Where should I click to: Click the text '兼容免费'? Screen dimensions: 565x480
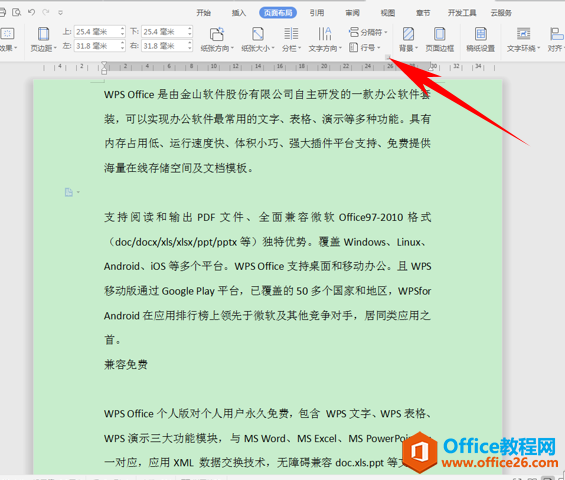(126, 365)
